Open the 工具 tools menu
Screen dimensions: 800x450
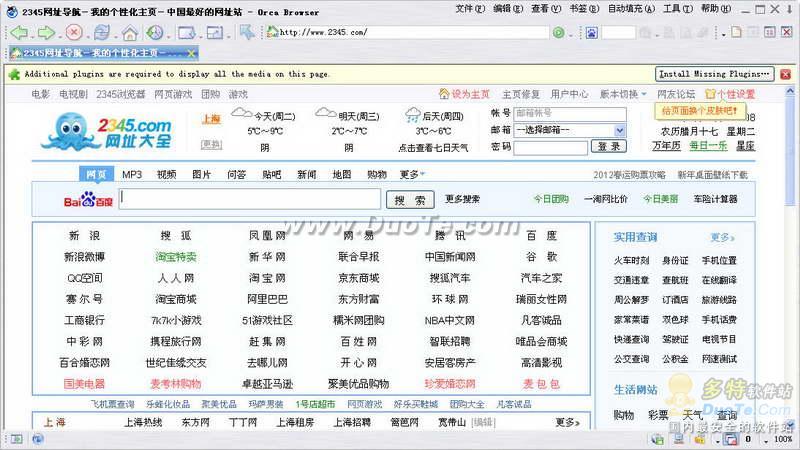coord(676,8)
